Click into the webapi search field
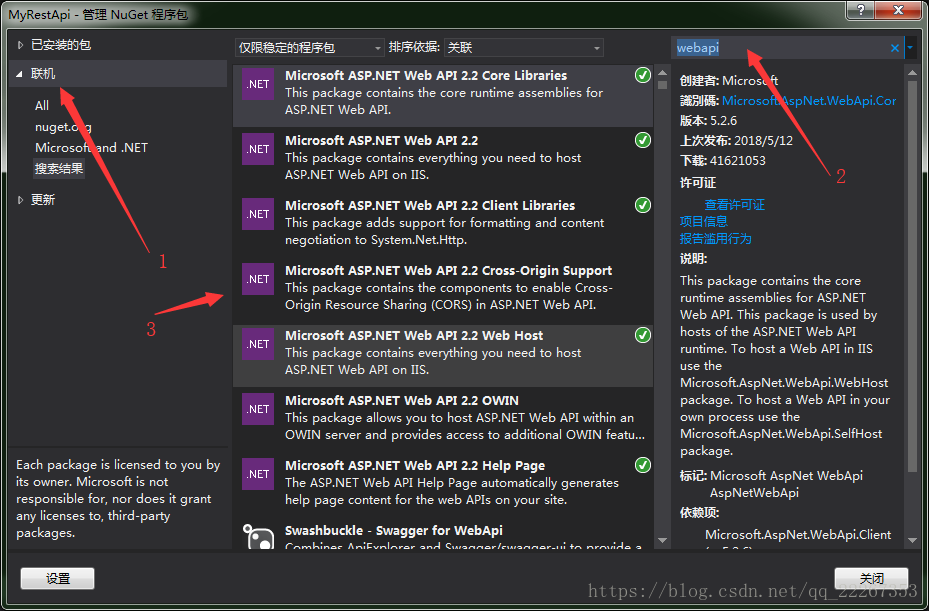Viewport: 929px width, 611px height. (x=780, y=48)
